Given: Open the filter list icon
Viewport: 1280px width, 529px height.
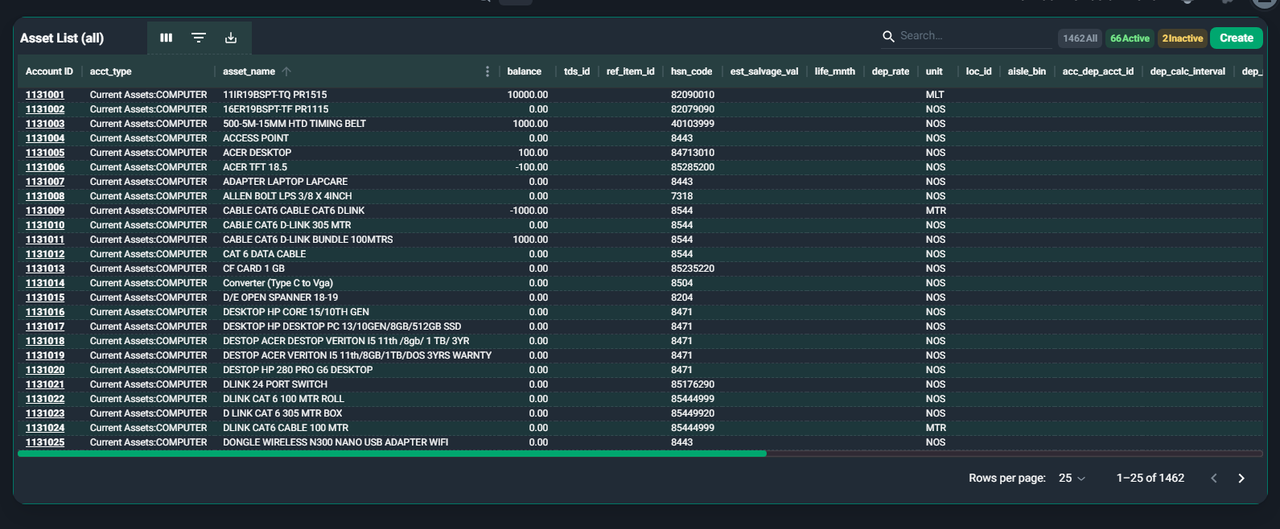Looking at the screenshot, I should tap(199, 38).
